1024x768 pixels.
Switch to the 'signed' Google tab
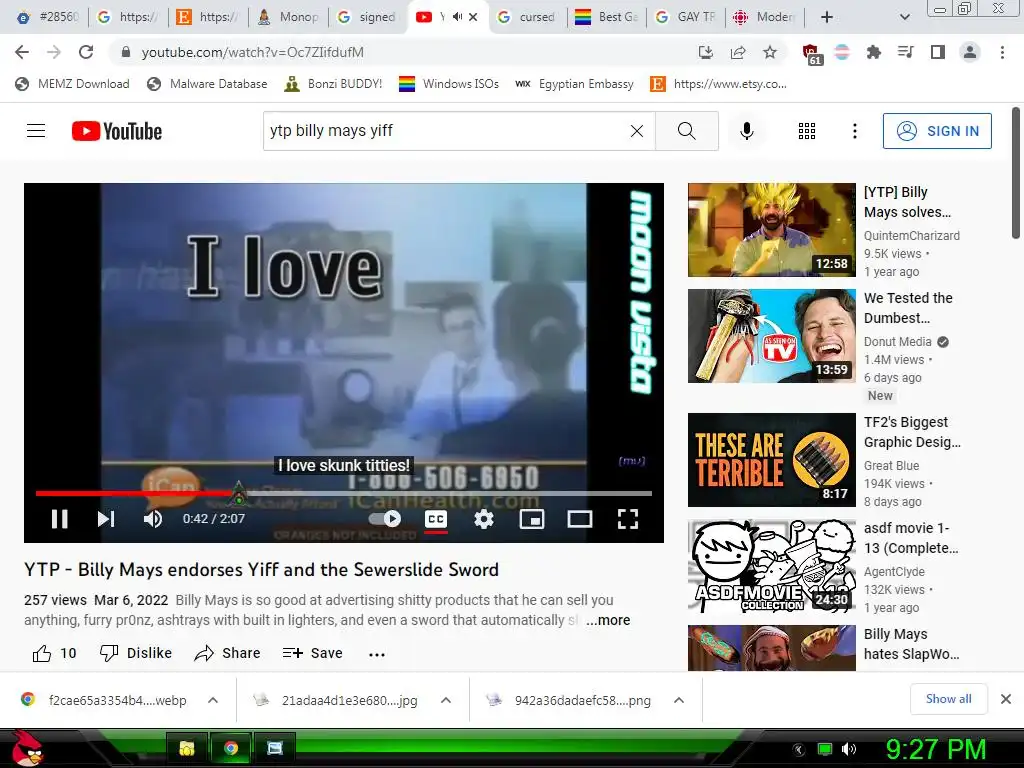tap(368, 17)
